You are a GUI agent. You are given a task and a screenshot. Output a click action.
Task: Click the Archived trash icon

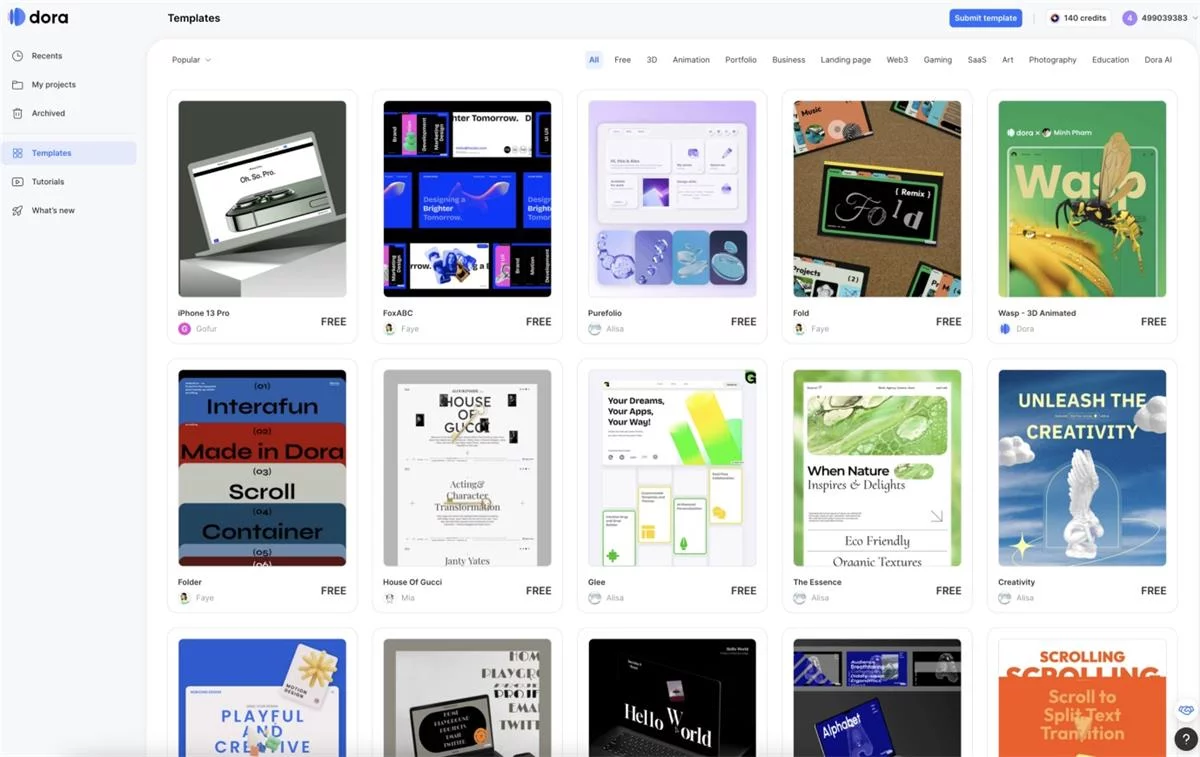[18, 113]
